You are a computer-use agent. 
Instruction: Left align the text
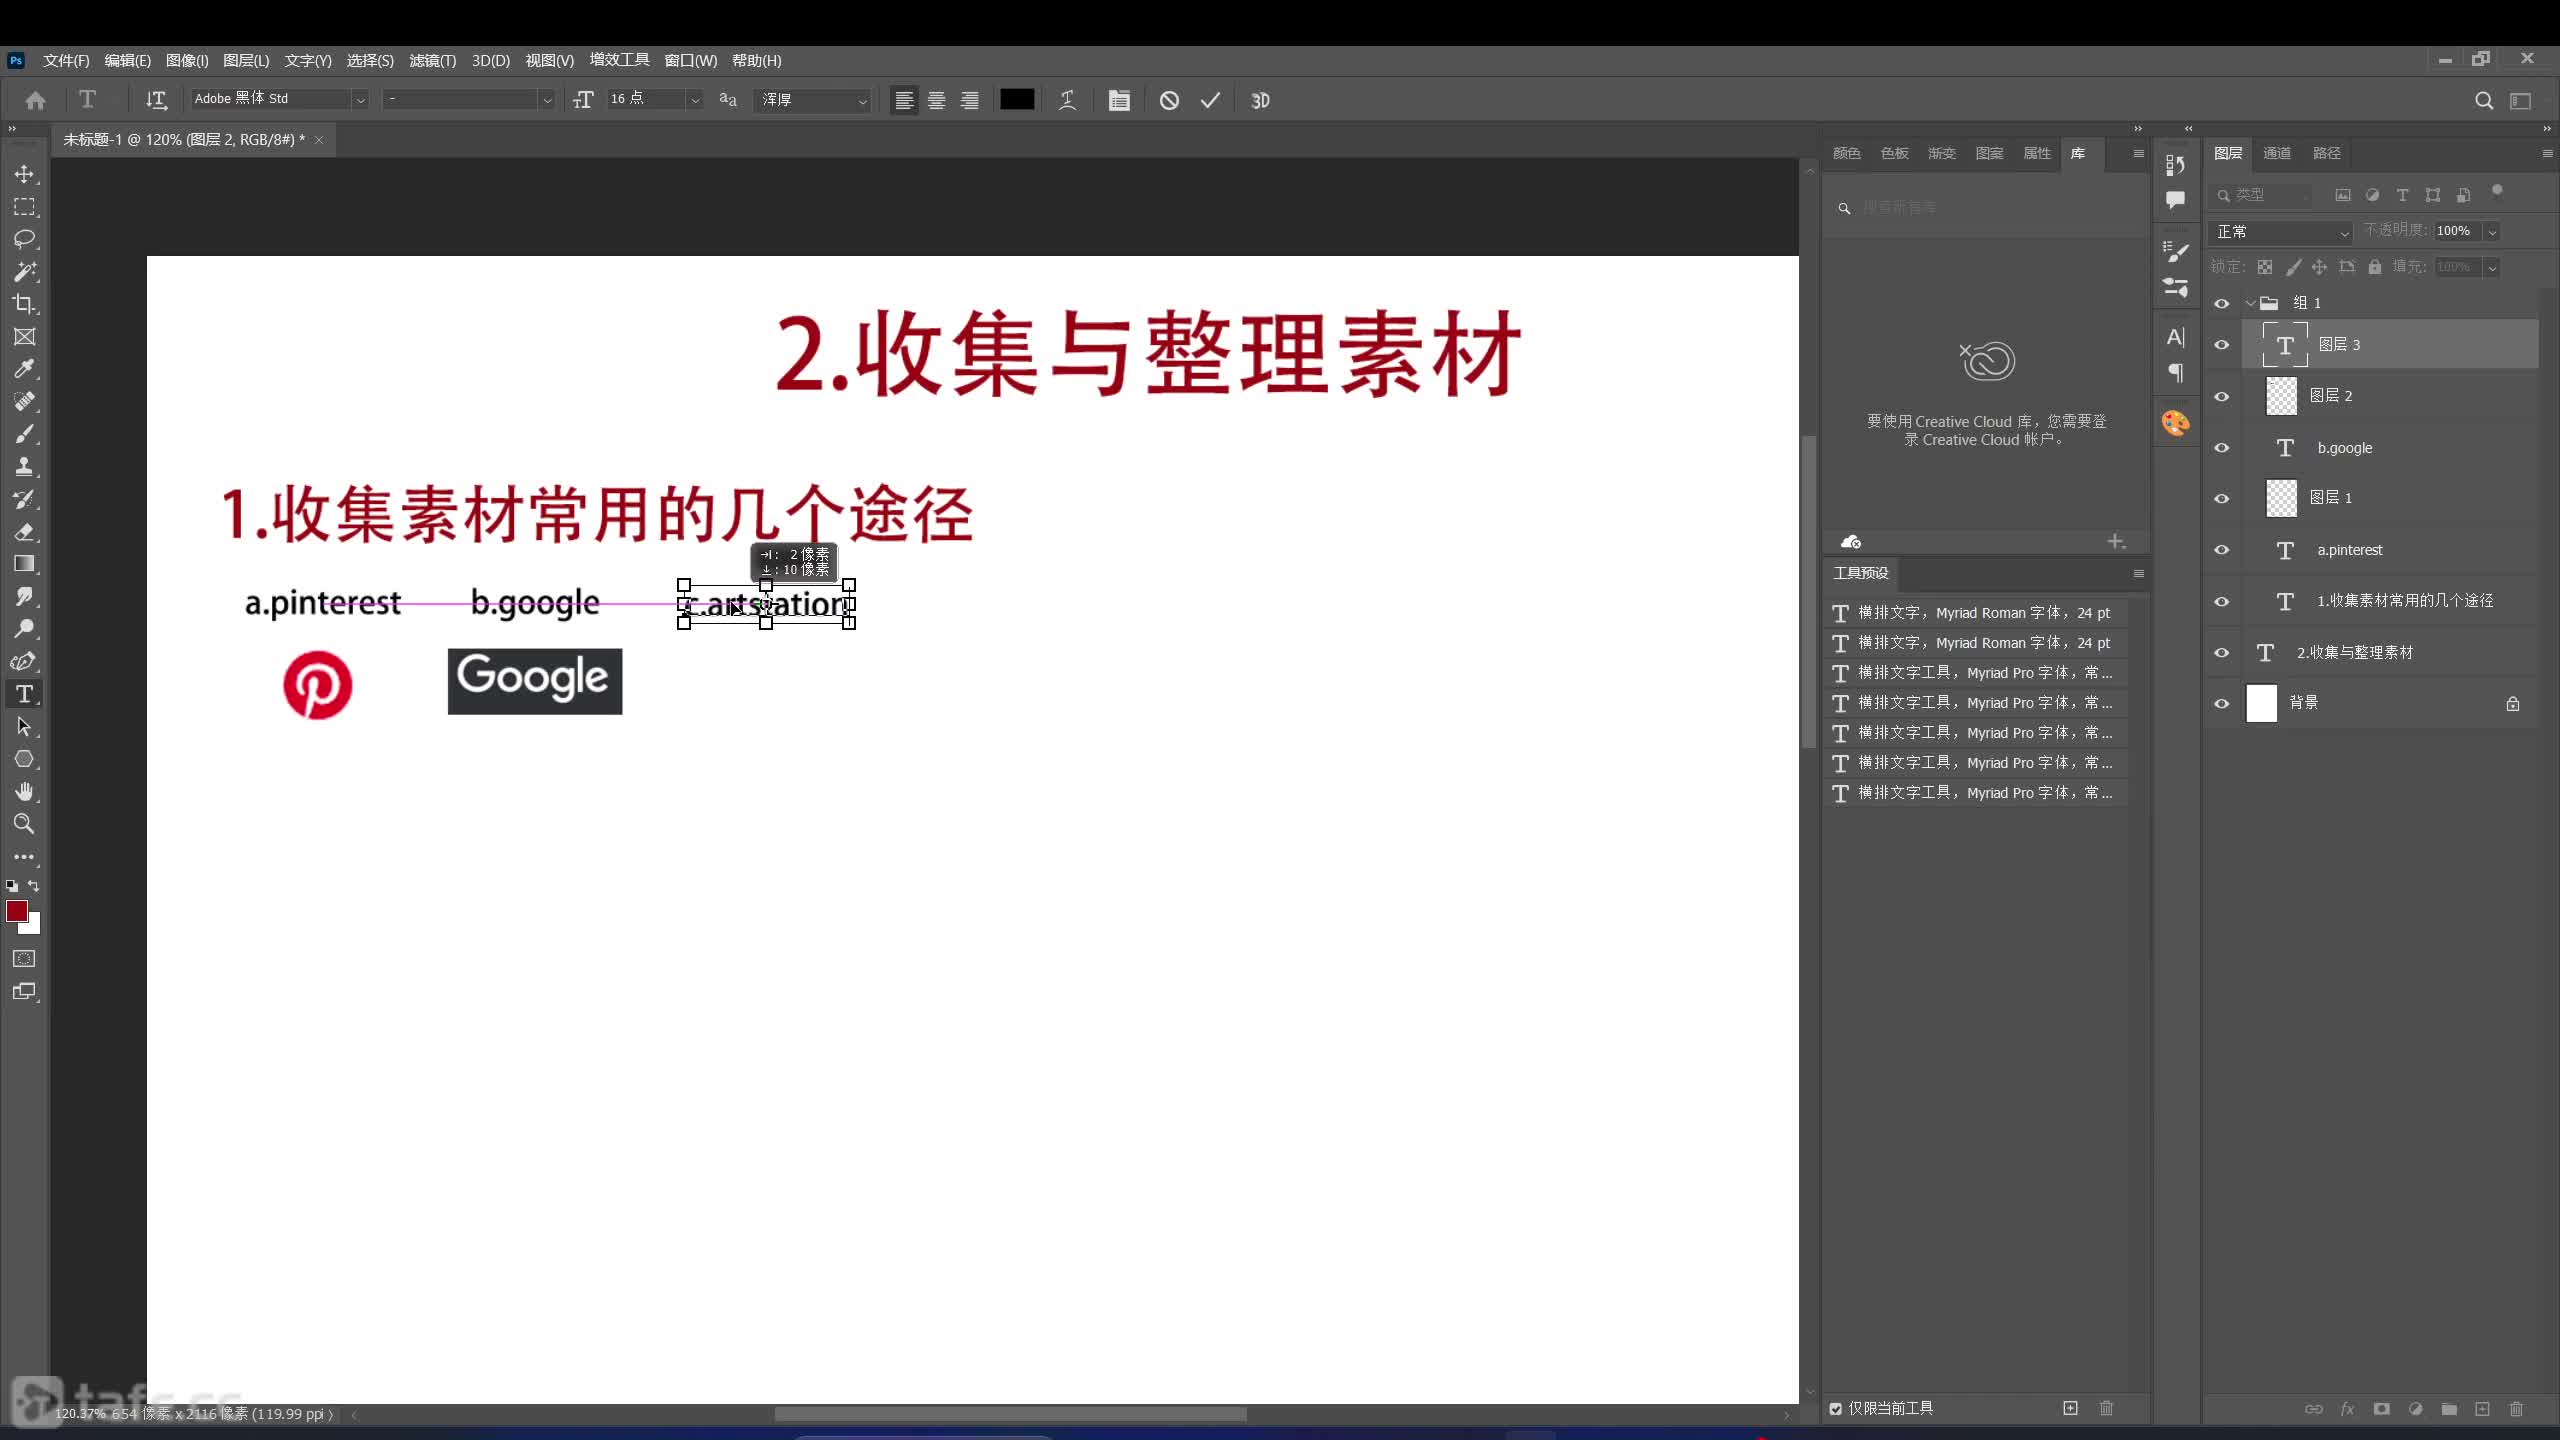(x=904, y=100)
